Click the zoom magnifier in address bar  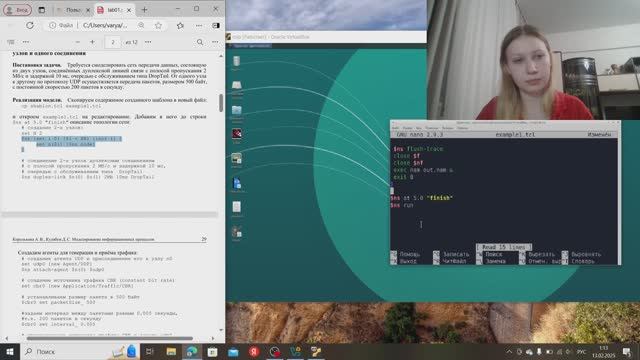pyautogui.click(x=141, y=25)
